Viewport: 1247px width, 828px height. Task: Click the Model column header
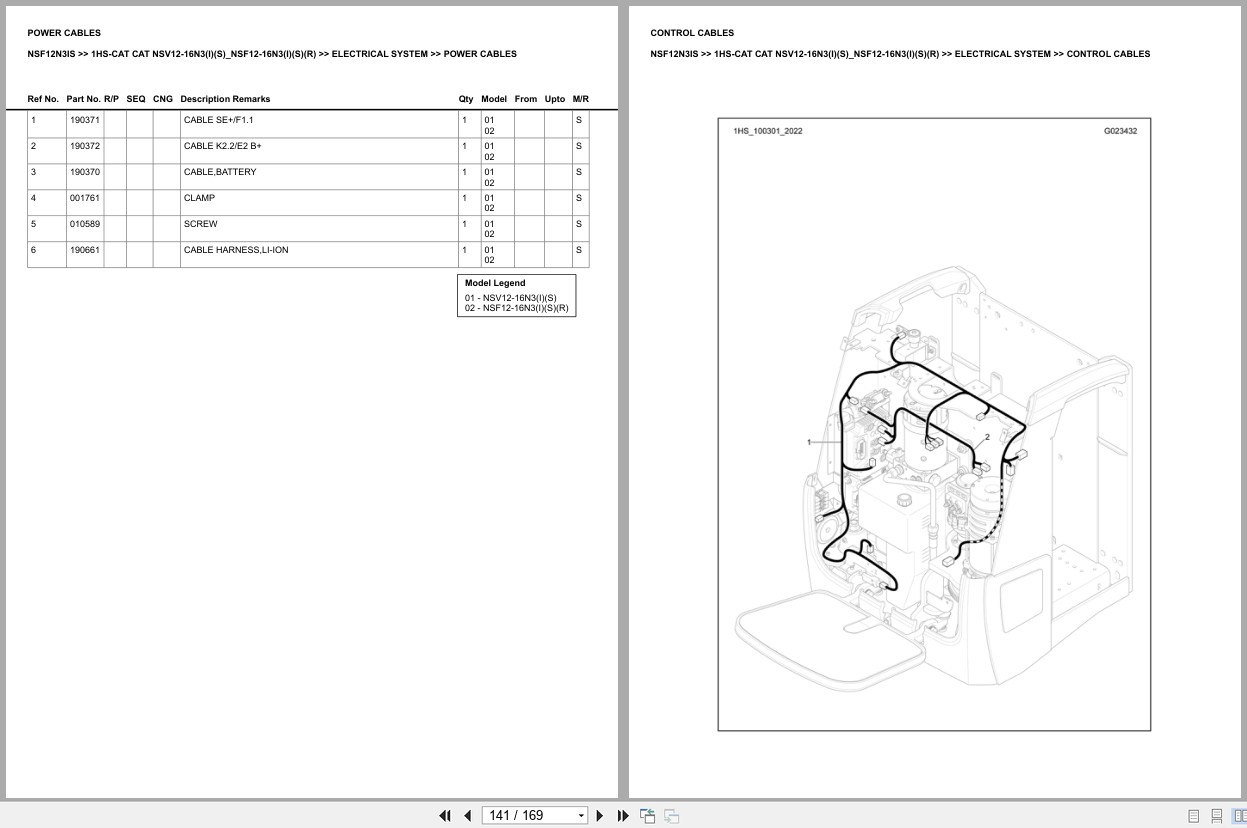494,99
